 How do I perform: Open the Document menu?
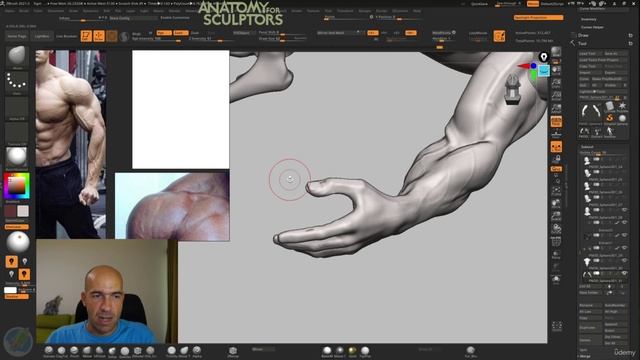click(x=56, y=11)
